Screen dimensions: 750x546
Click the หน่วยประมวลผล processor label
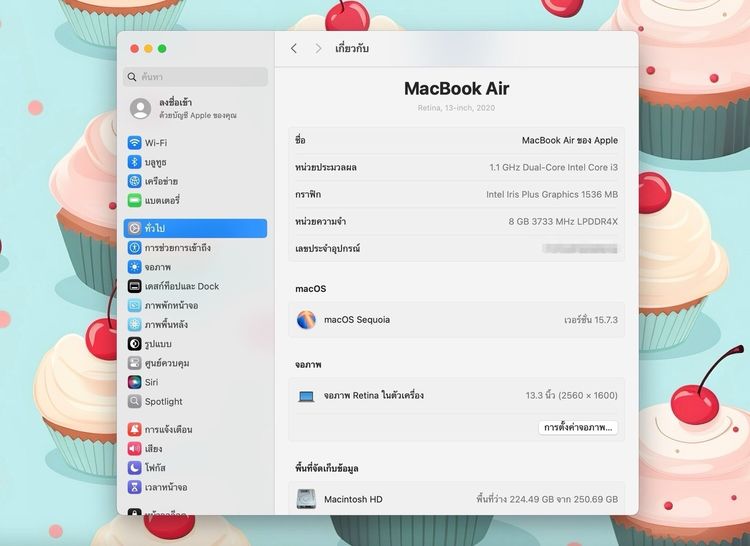pyautogui.click(x=326, y=167)
